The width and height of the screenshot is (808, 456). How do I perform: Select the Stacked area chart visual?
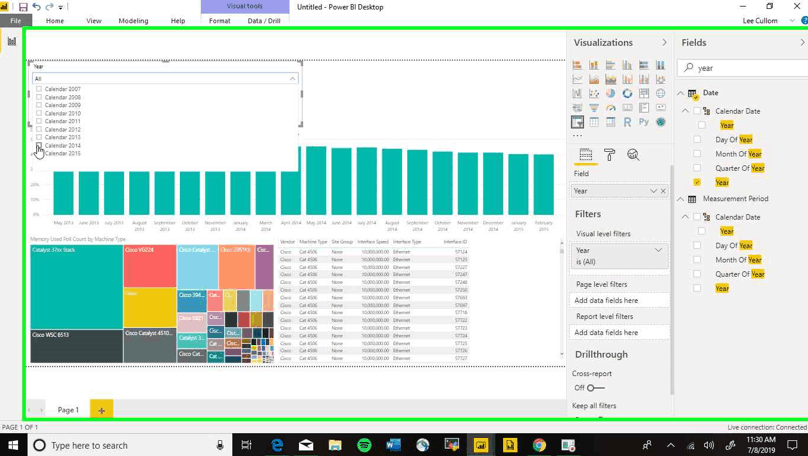pos(611,79)
